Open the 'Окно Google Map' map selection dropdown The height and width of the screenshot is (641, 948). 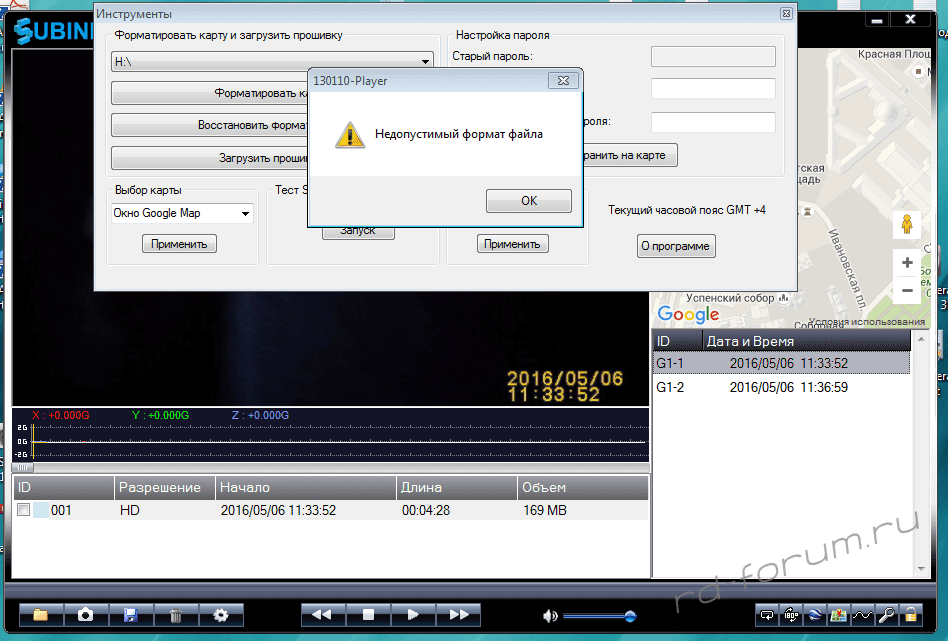tap(245, 213)
